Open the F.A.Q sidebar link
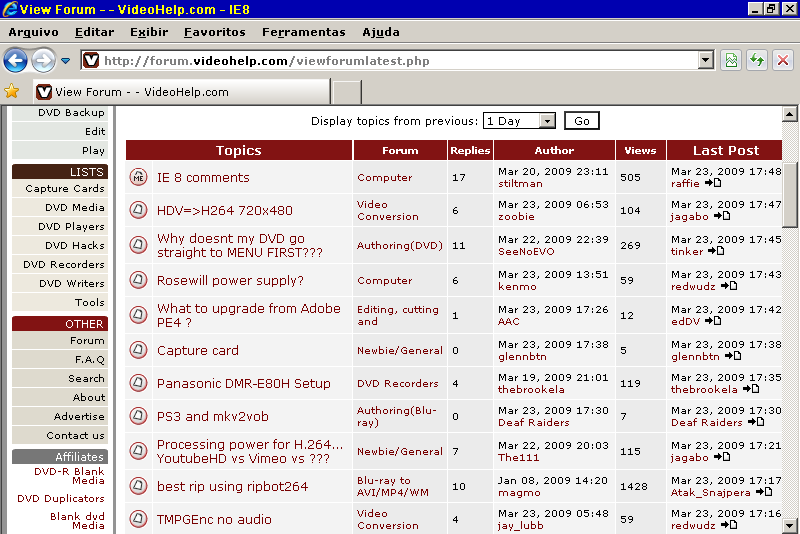This screenshot has width=800, height=534. 89,360
